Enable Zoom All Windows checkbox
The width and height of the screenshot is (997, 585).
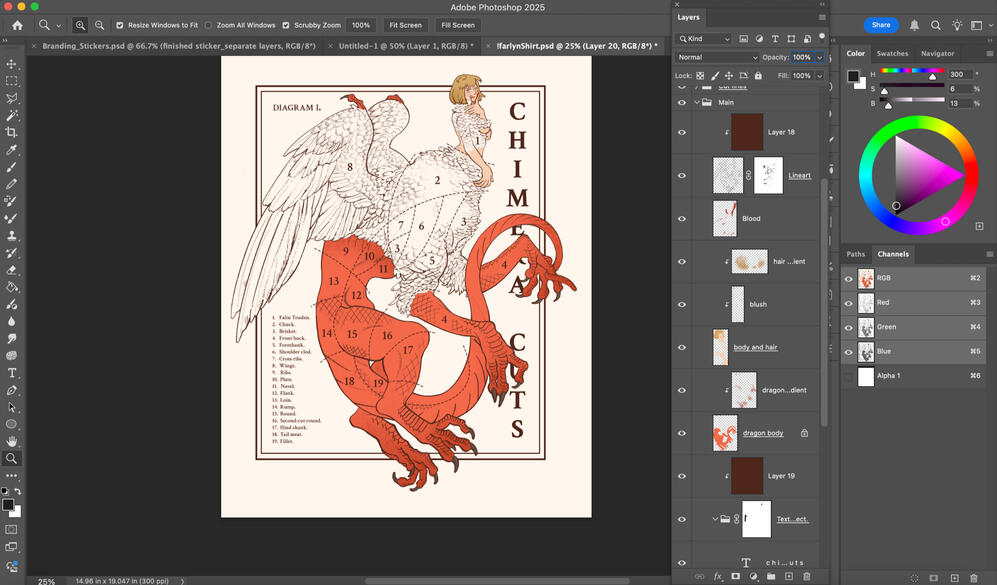[208, 25]
